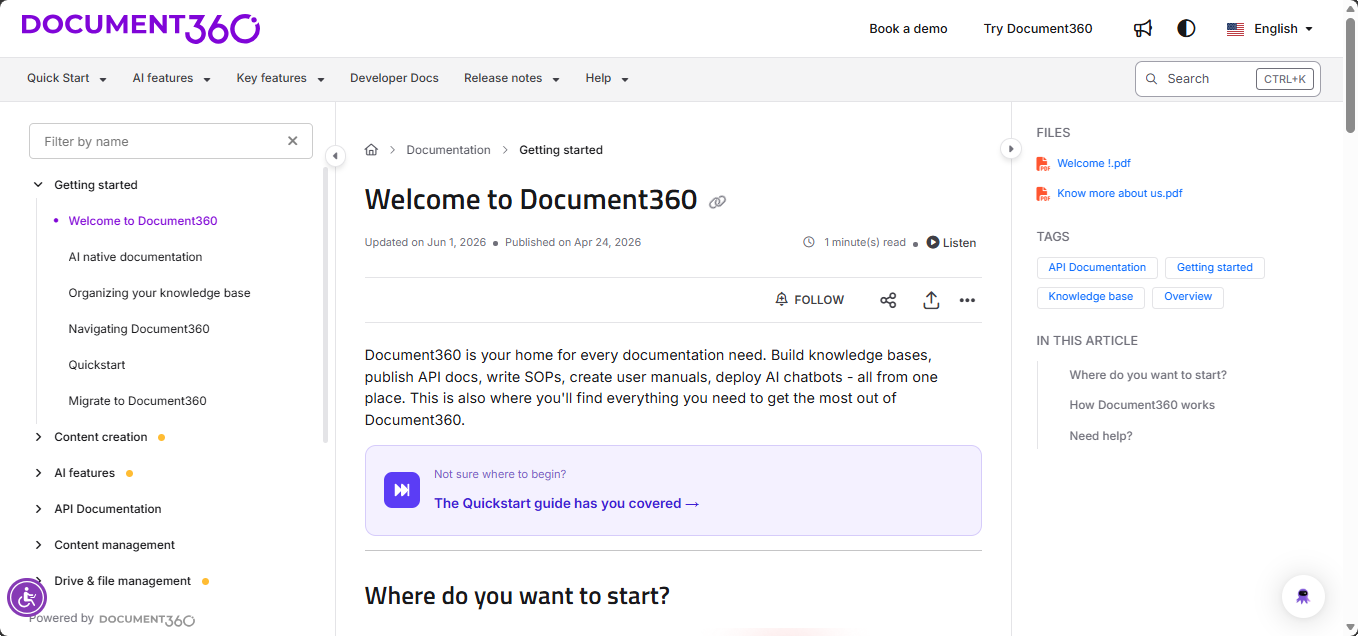Collapse the left sidebar arrow
The image size is (1358, 636).
335,155
